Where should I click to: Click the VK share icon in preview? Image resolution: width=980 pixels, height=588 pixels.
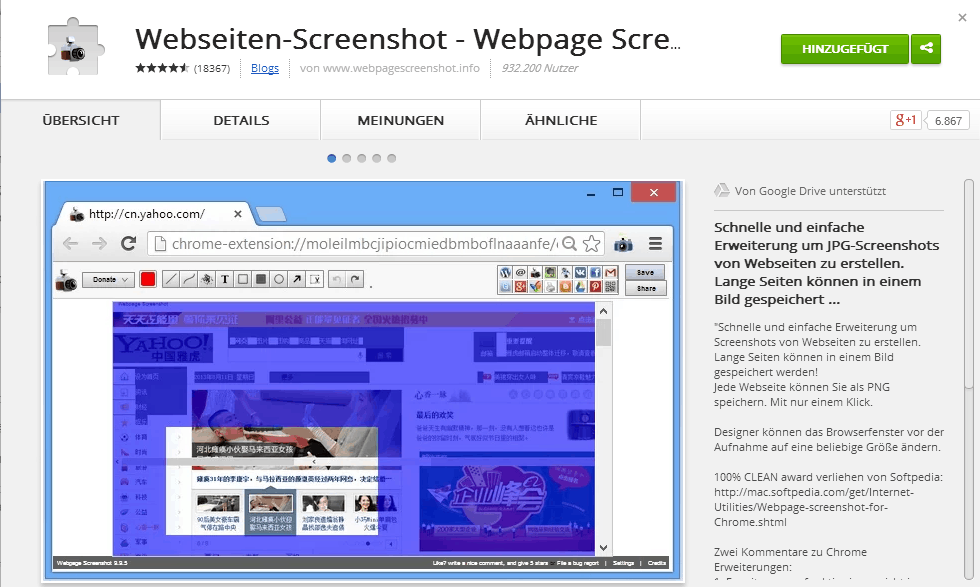580,272
